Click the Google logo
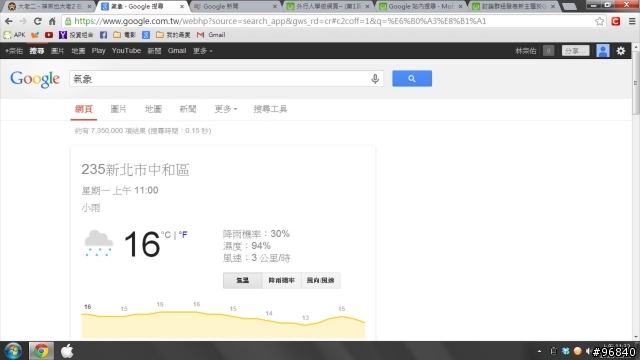The image size is (640, 360). click(35, 79)
